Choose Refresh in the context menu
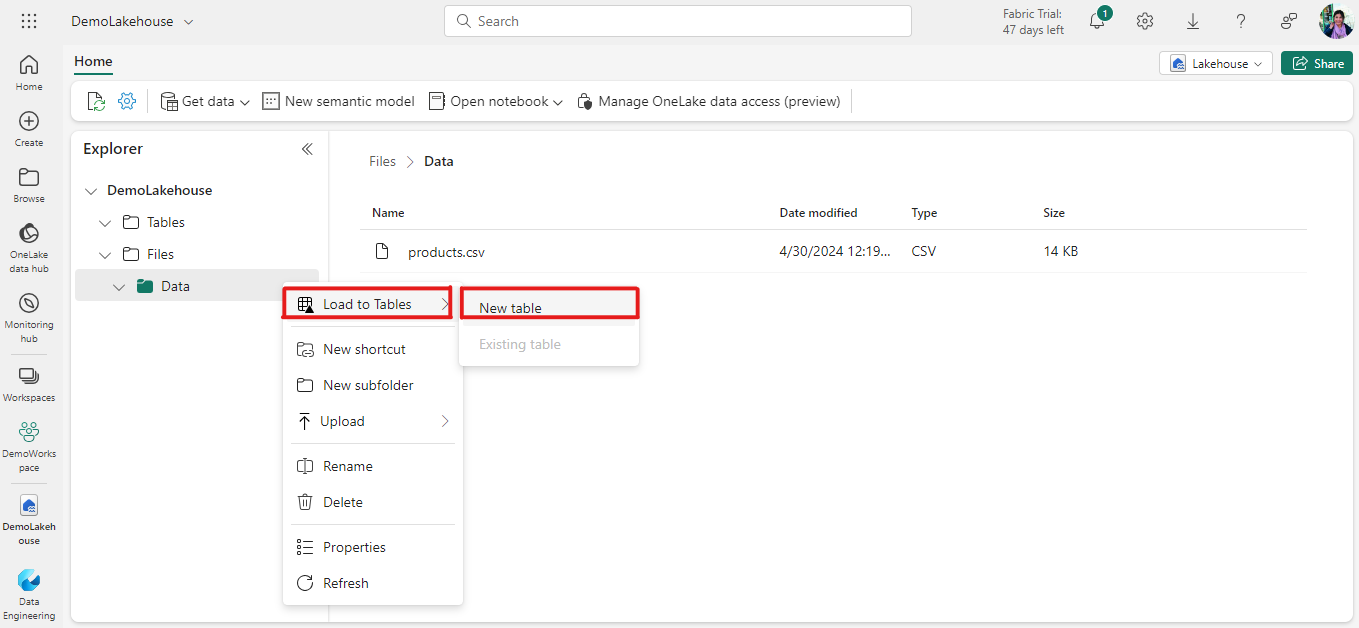1359x628 pixels. [372, 583]
